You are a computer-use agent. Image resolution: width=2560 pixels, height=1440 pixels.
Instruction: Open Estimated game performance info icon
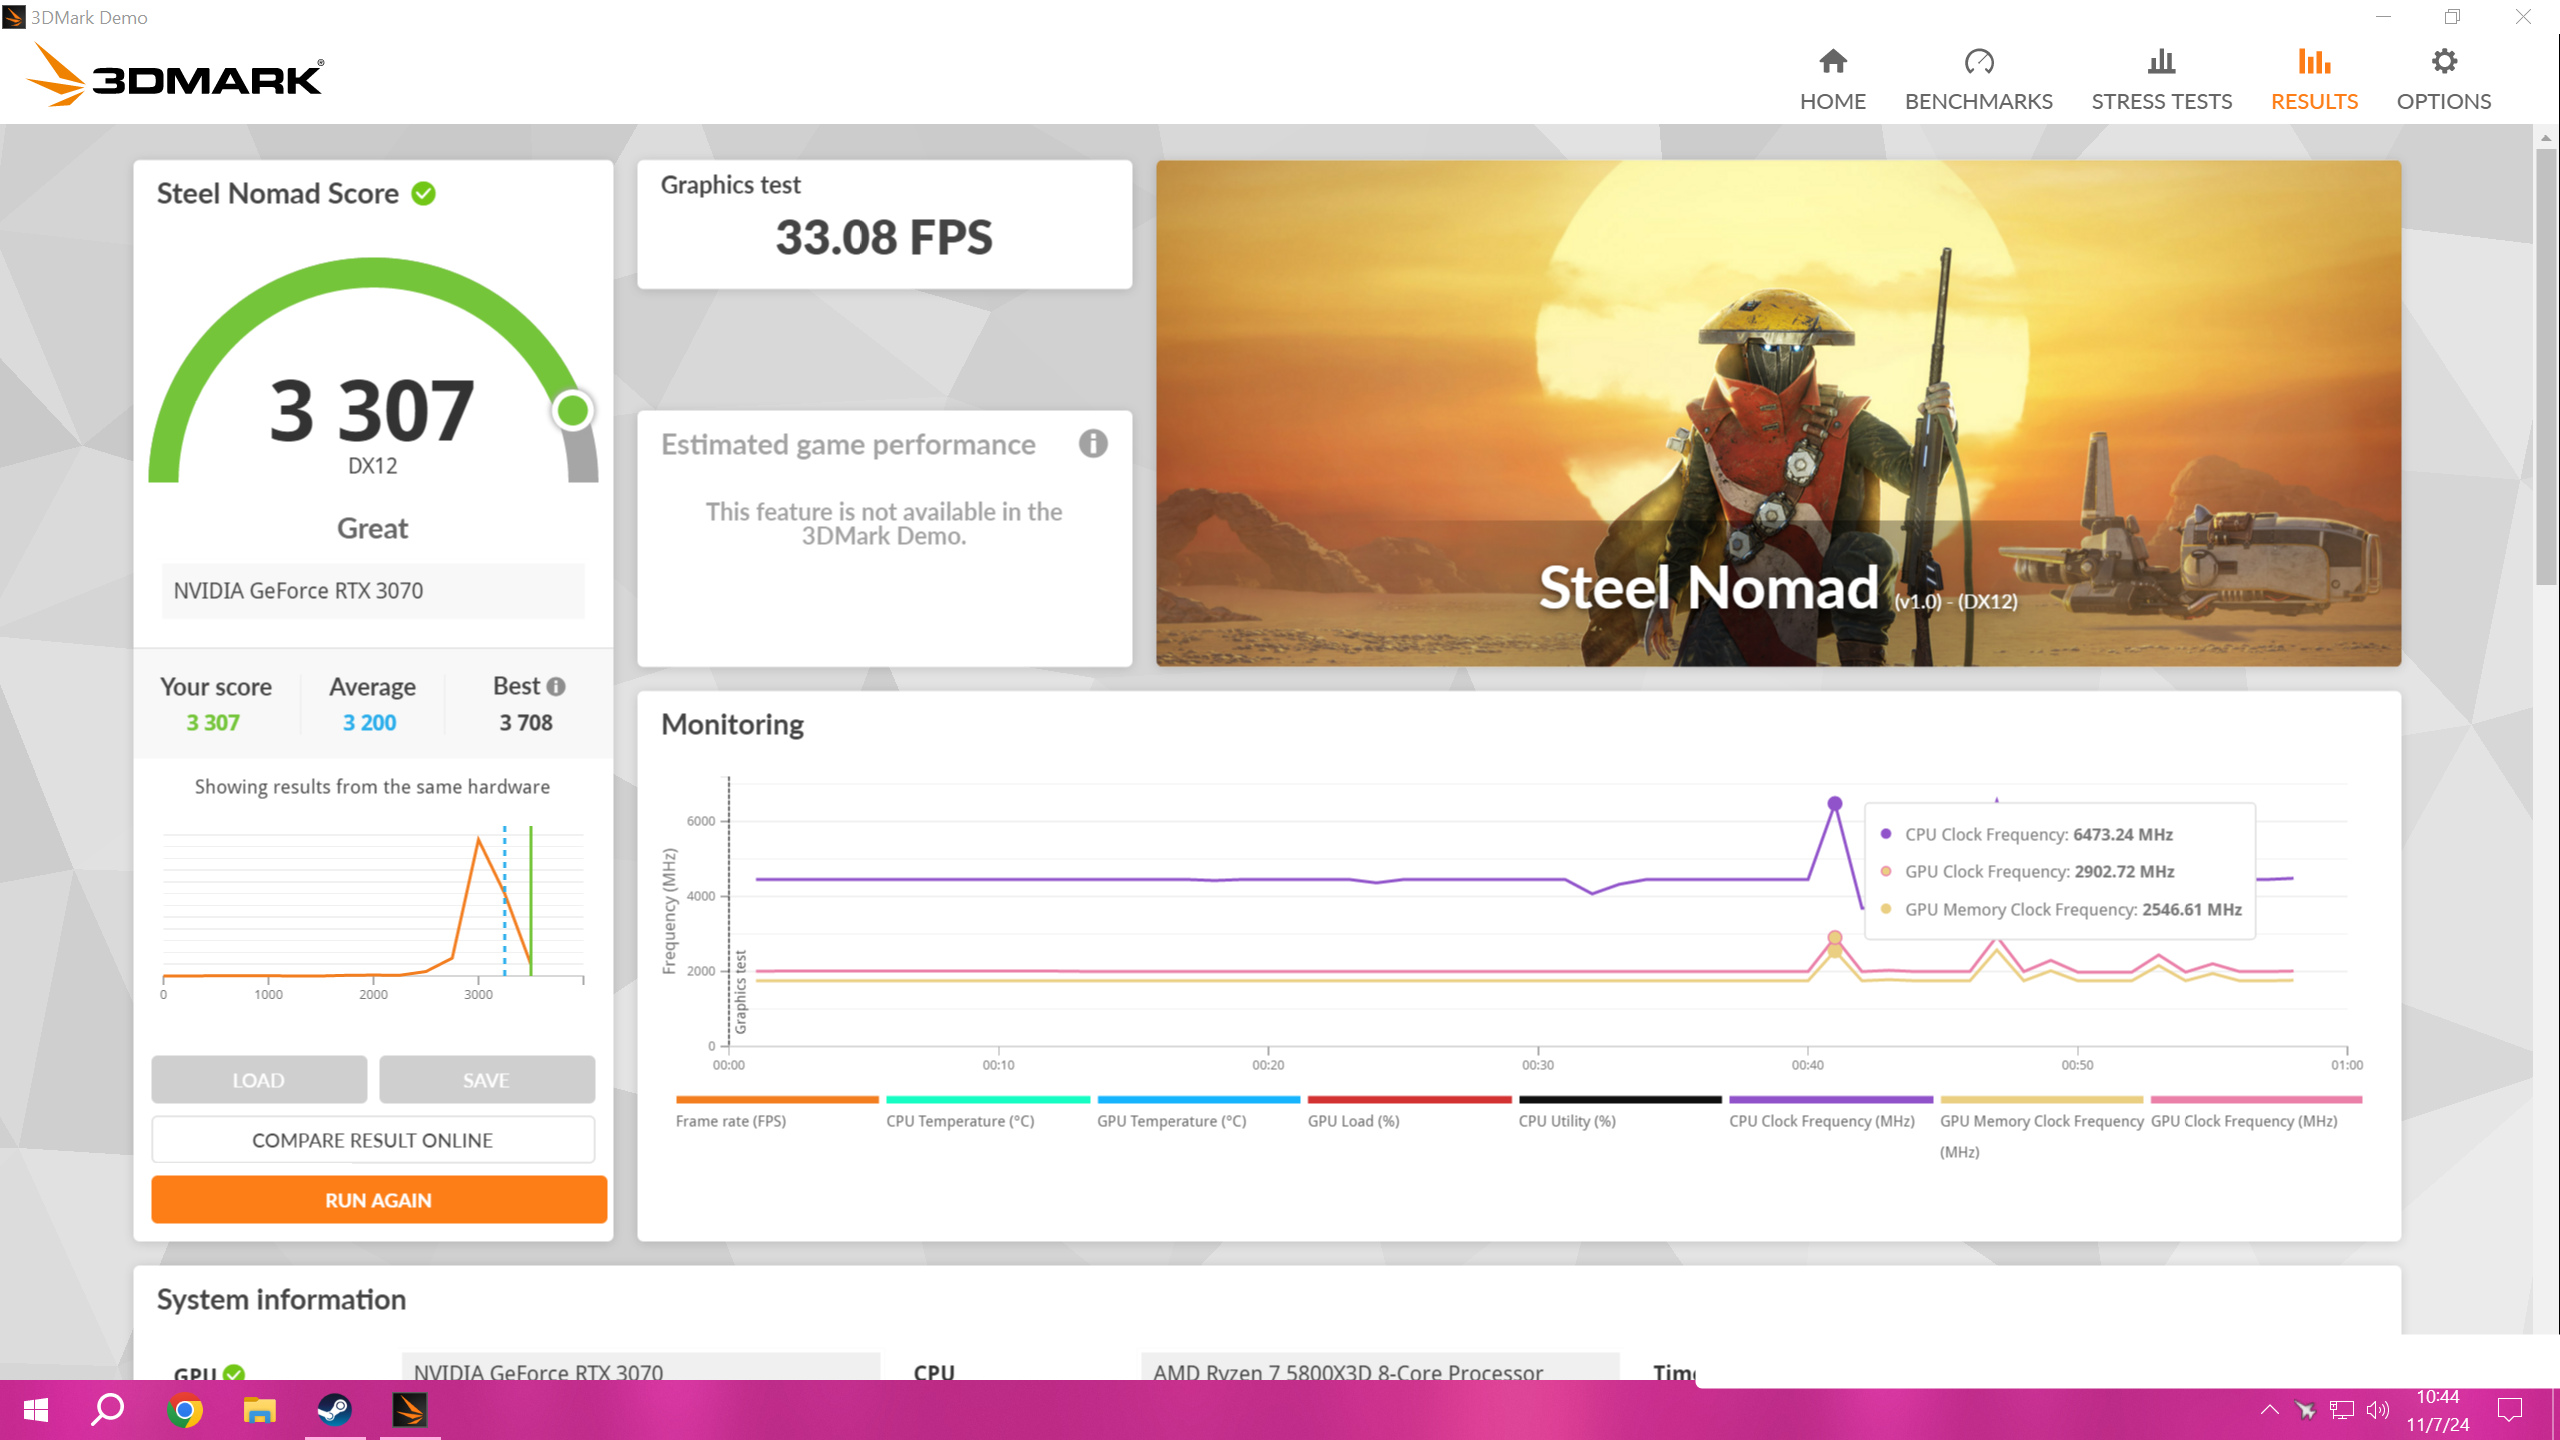pyautogui.click(x=1093, y=443)
